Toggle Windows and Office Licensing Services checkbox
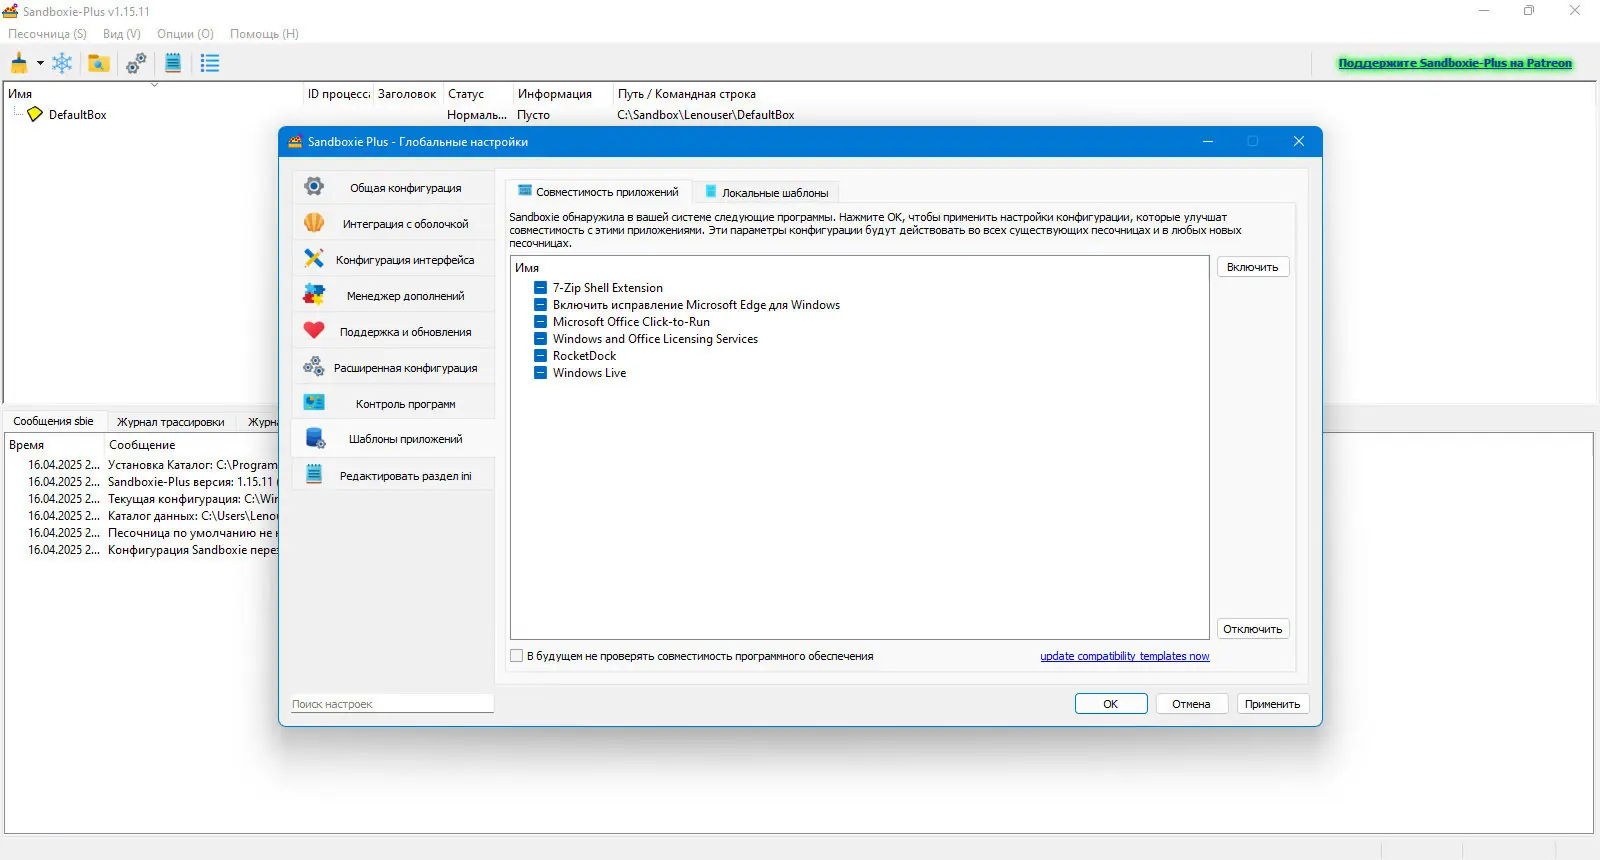1600x860 pixels. (x=540, y=338)
